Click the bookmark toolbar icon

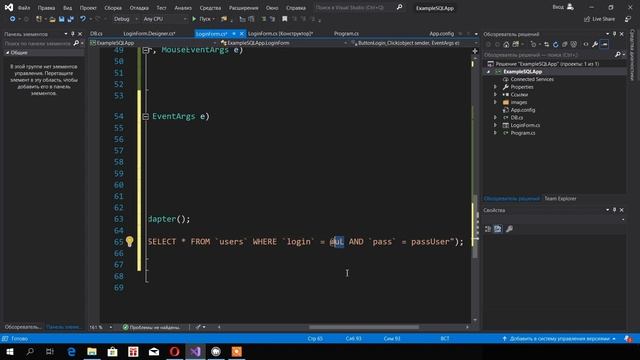[x=284, y=19]
